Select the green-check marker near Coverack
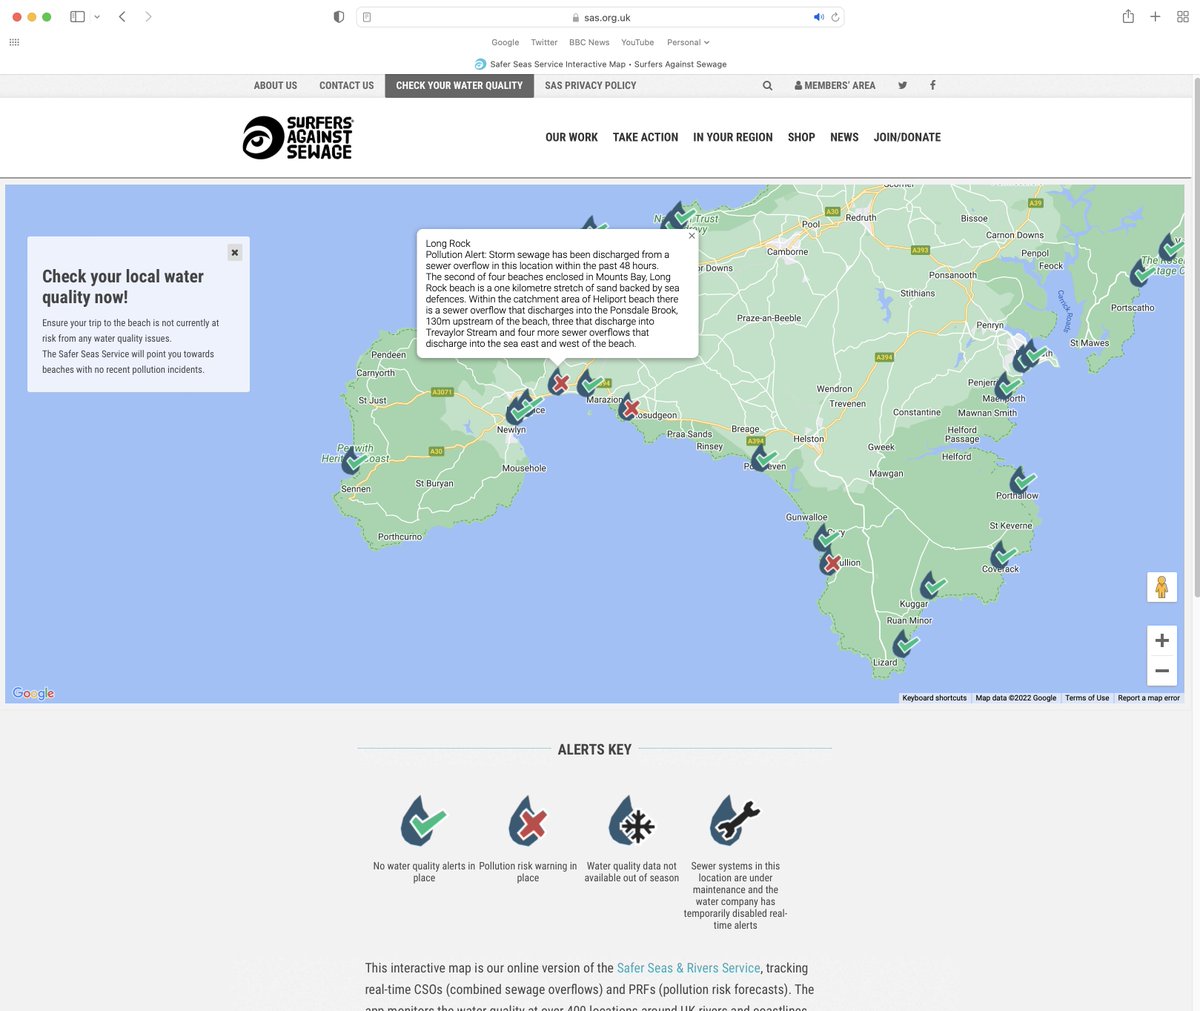Image resolution: width=1200 pixels, height=1011 pixels. click(1002, 555)
